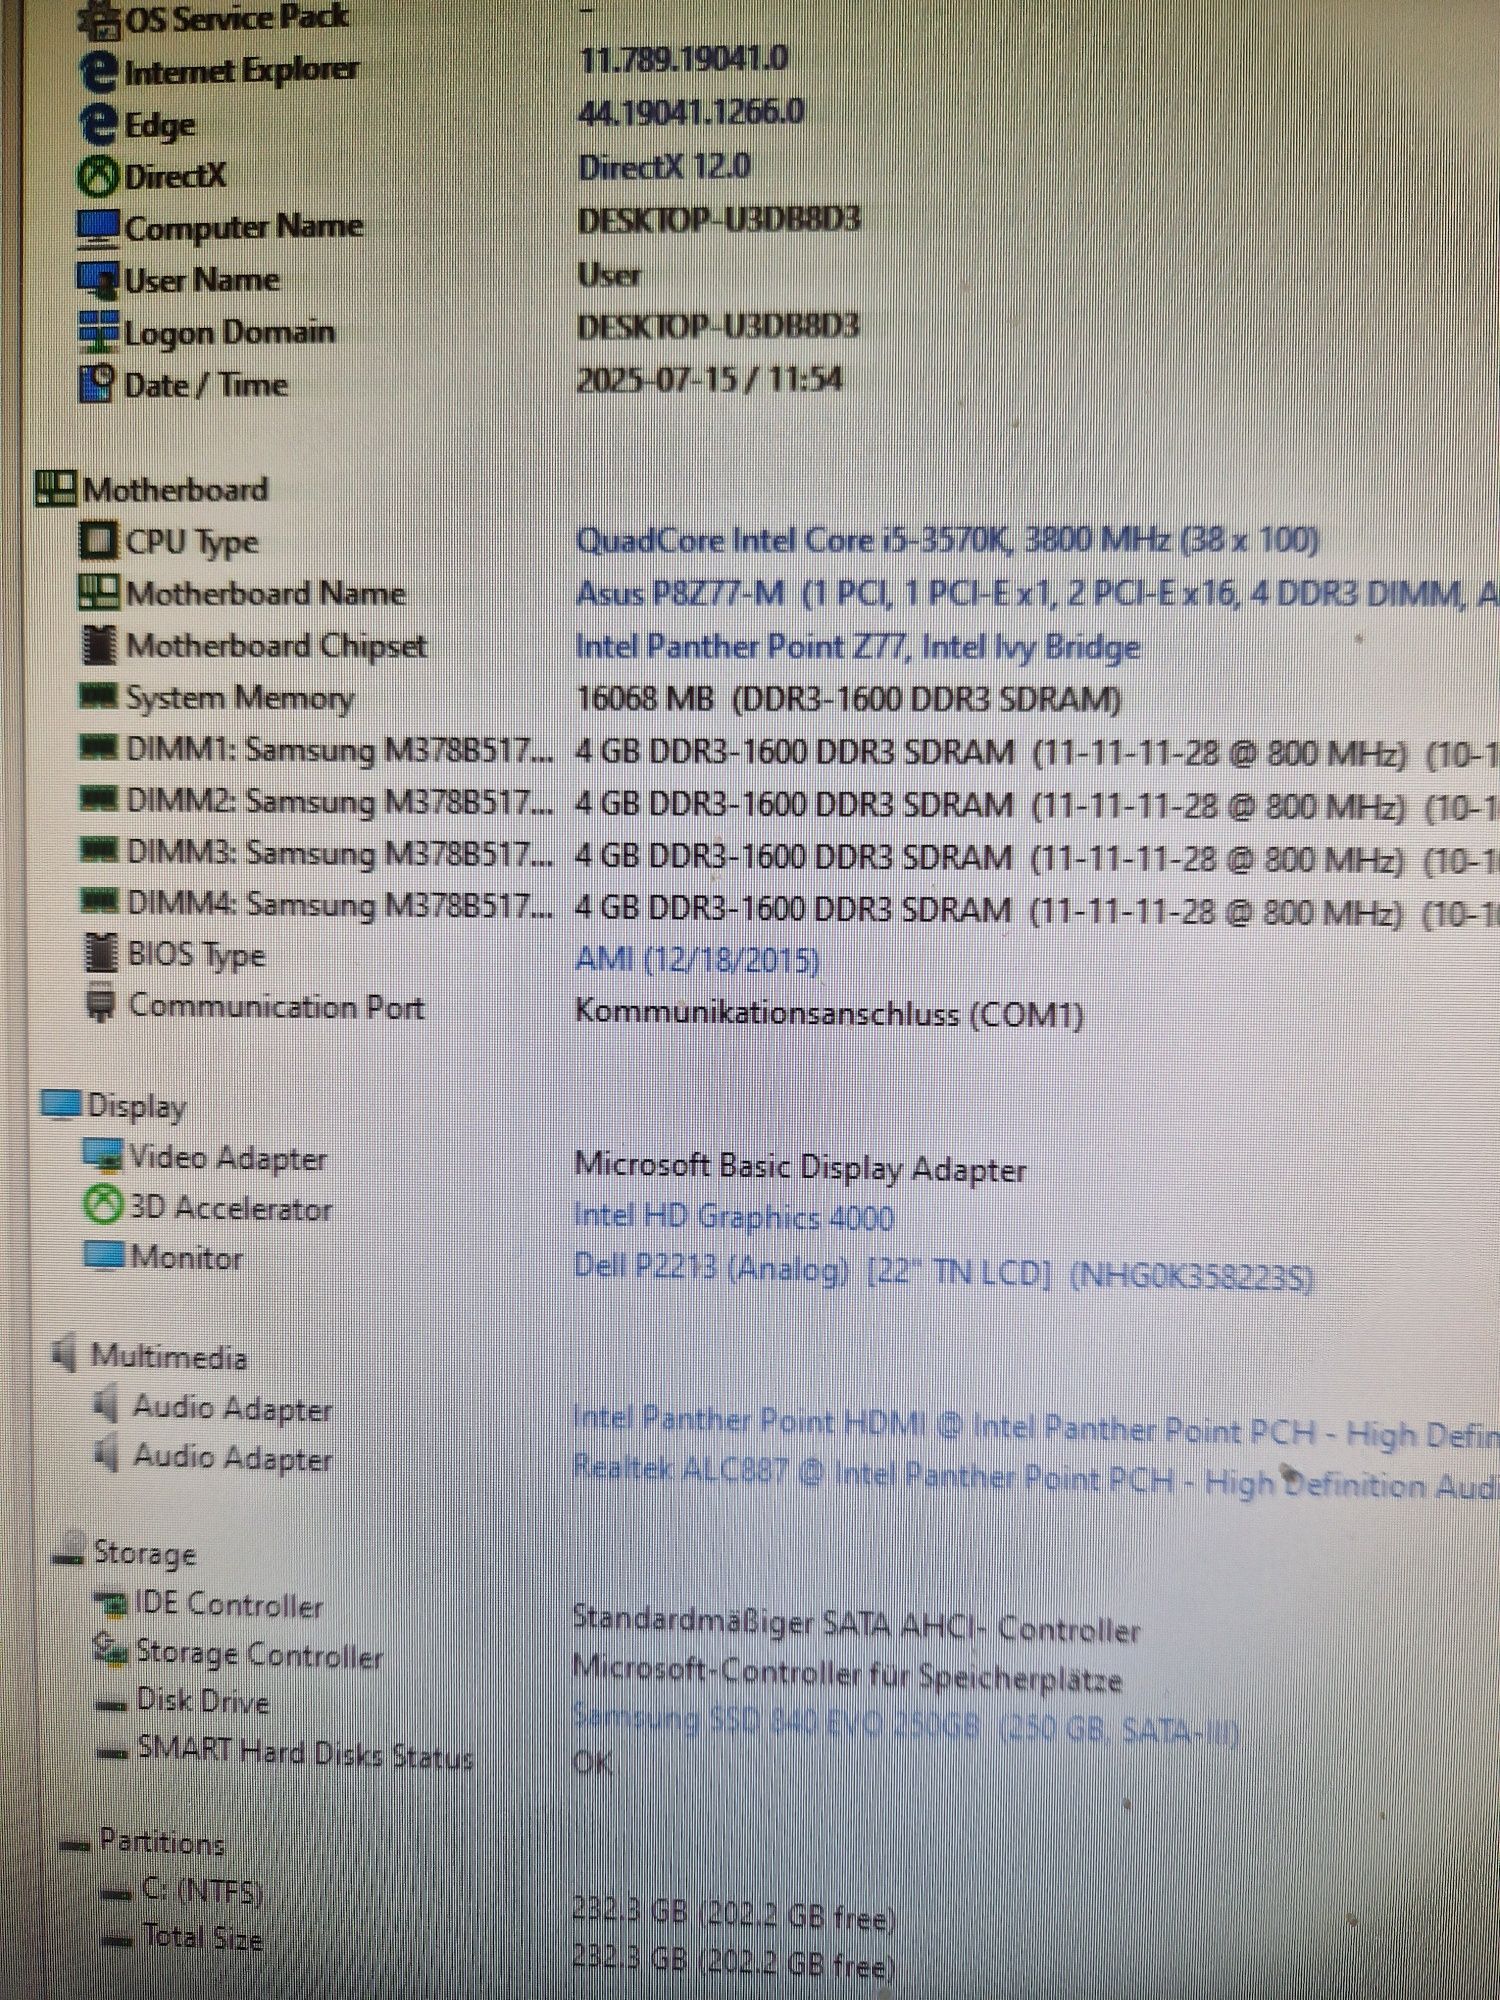
Task: Open the Intel HD Graphics 4000 link
Action: [733, 1217]
